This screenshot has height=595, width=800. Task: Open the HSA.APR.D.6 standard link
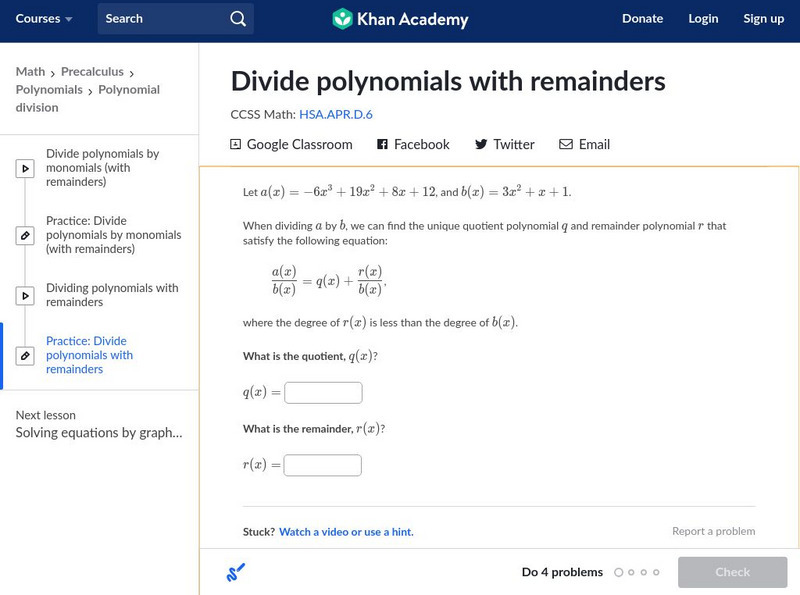coord(336,115)
